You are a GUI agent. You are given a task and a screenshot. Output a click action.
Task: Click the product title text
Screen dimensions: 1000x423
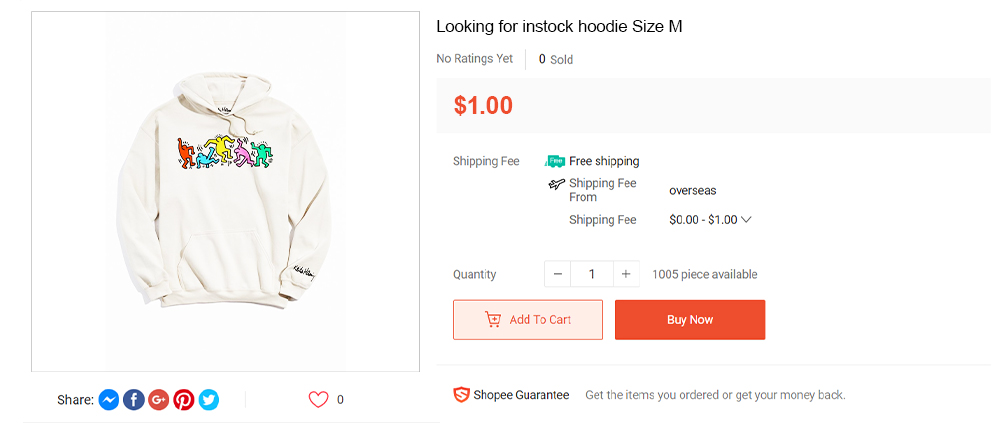pos(559,26)
